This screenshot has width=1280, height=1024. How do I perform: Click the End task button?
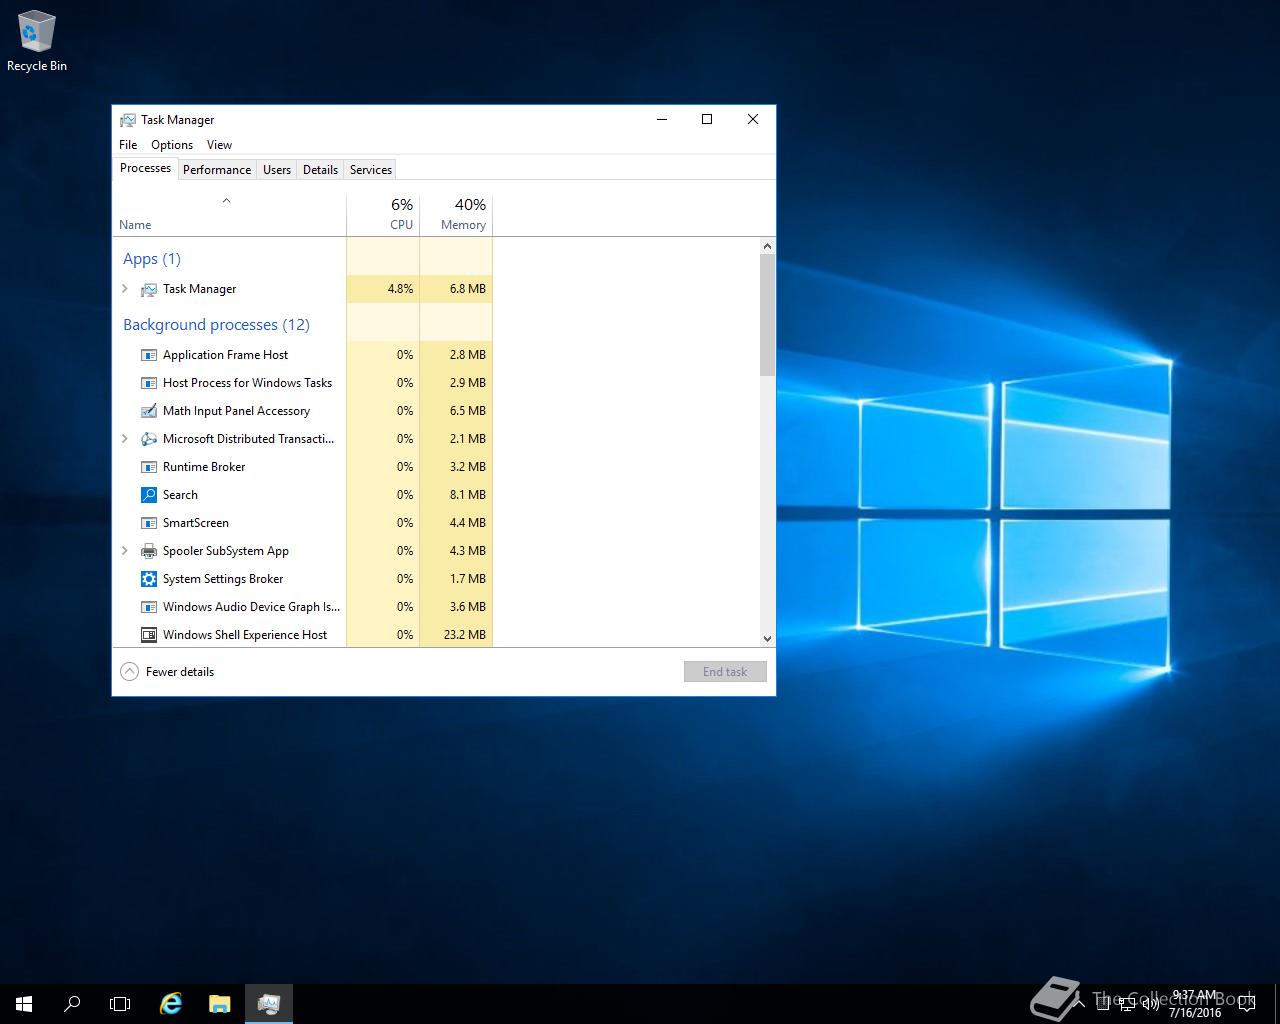(x=725, y=672)
